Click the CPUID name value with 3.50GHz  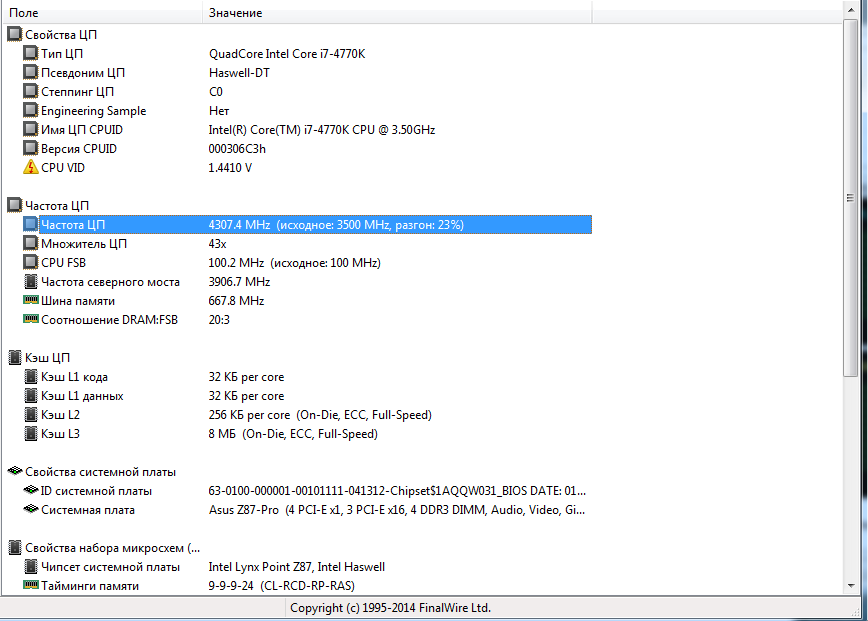click(322, 130)
